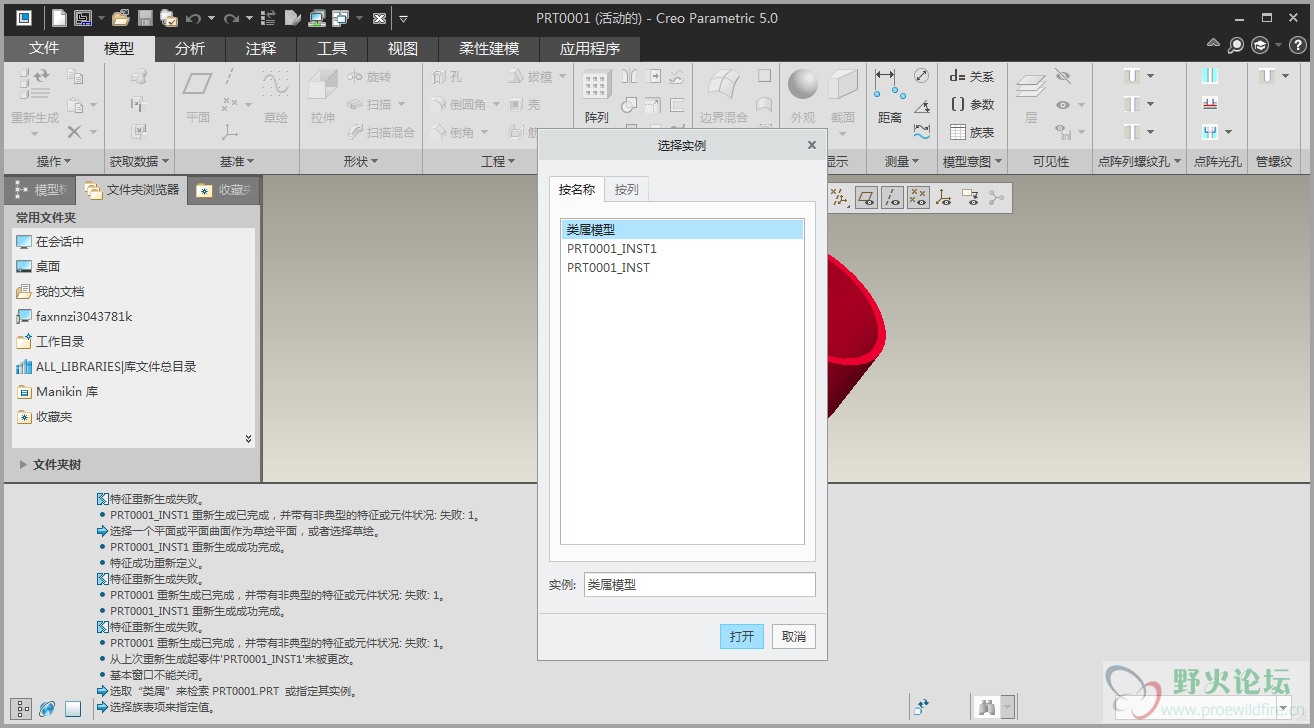
Task: Open the Pattern (阵列) tool
Action: [596, 97]
